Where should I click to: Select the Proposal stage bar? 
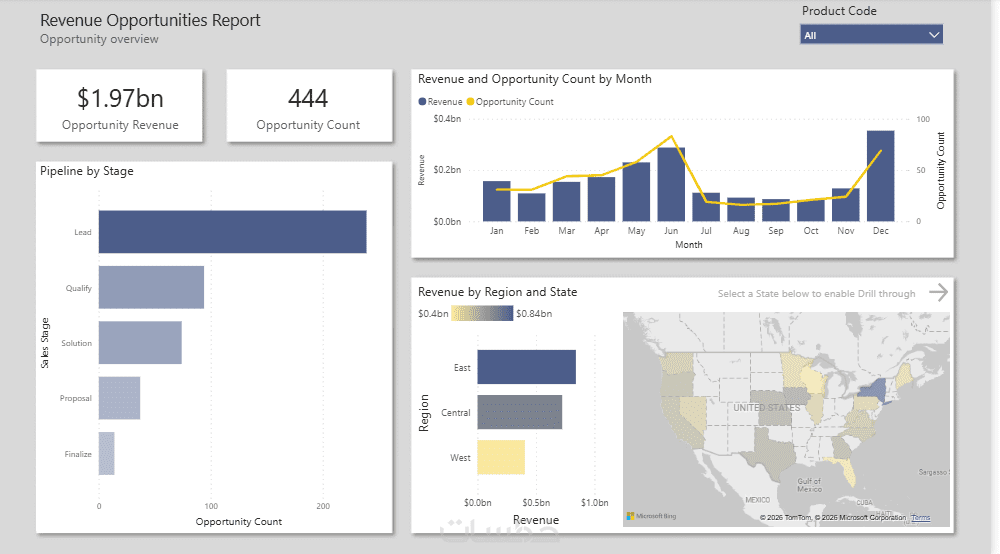(x=119, y=398)
